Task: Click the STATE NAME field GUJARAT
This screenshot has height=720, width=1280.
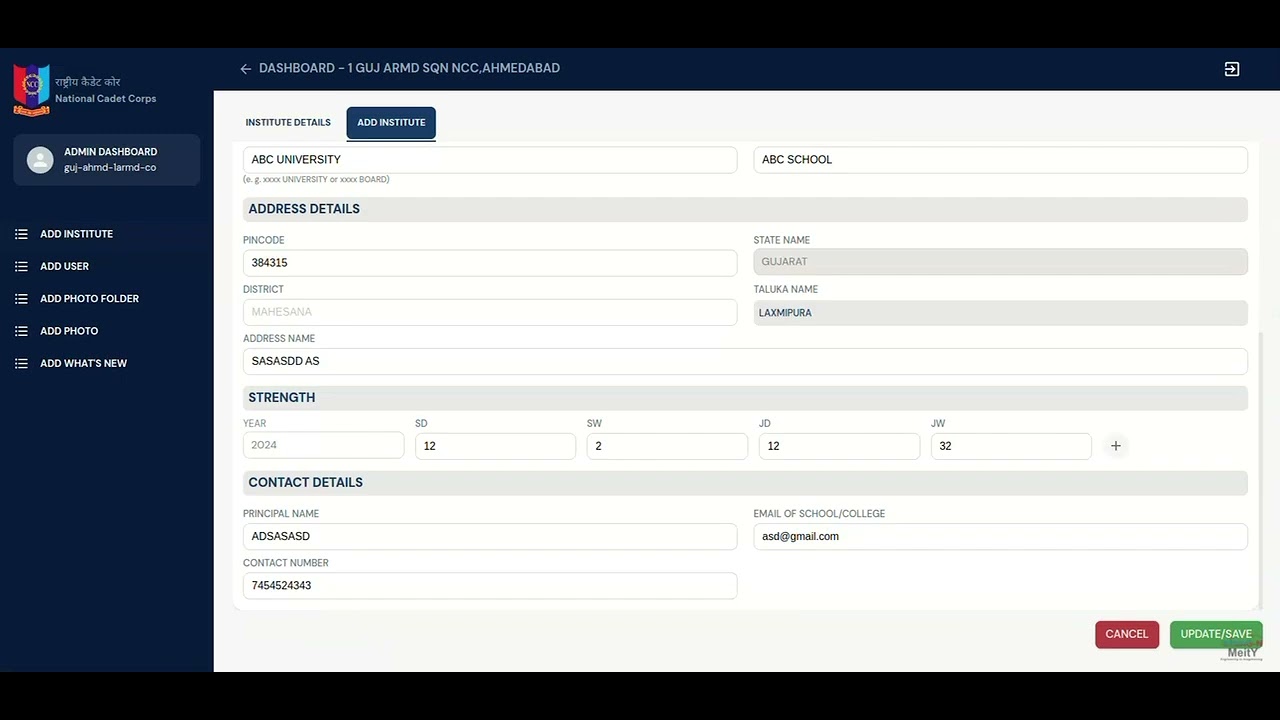Action: (1000, 262)
